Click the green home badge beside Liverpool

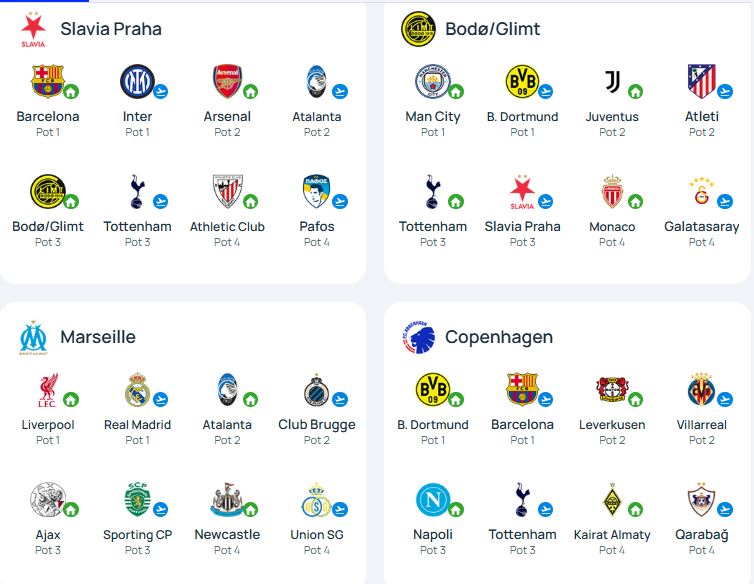[71, 400]
